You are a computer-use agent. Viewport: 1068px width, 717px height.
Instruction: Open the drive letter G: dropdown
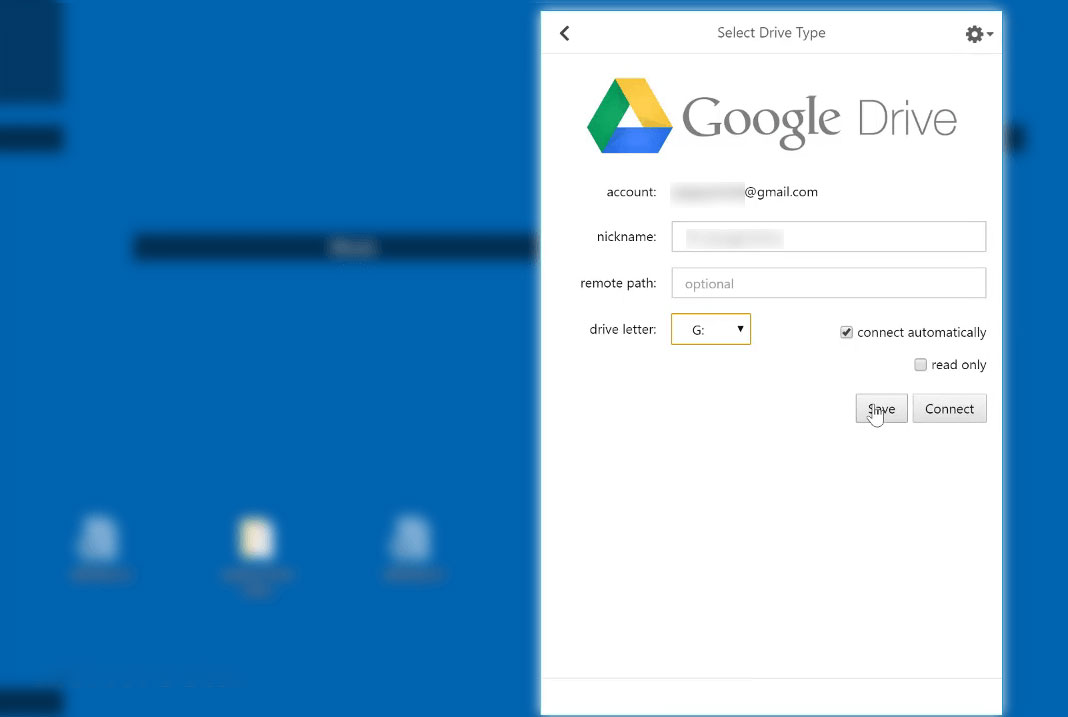[710, 329]
